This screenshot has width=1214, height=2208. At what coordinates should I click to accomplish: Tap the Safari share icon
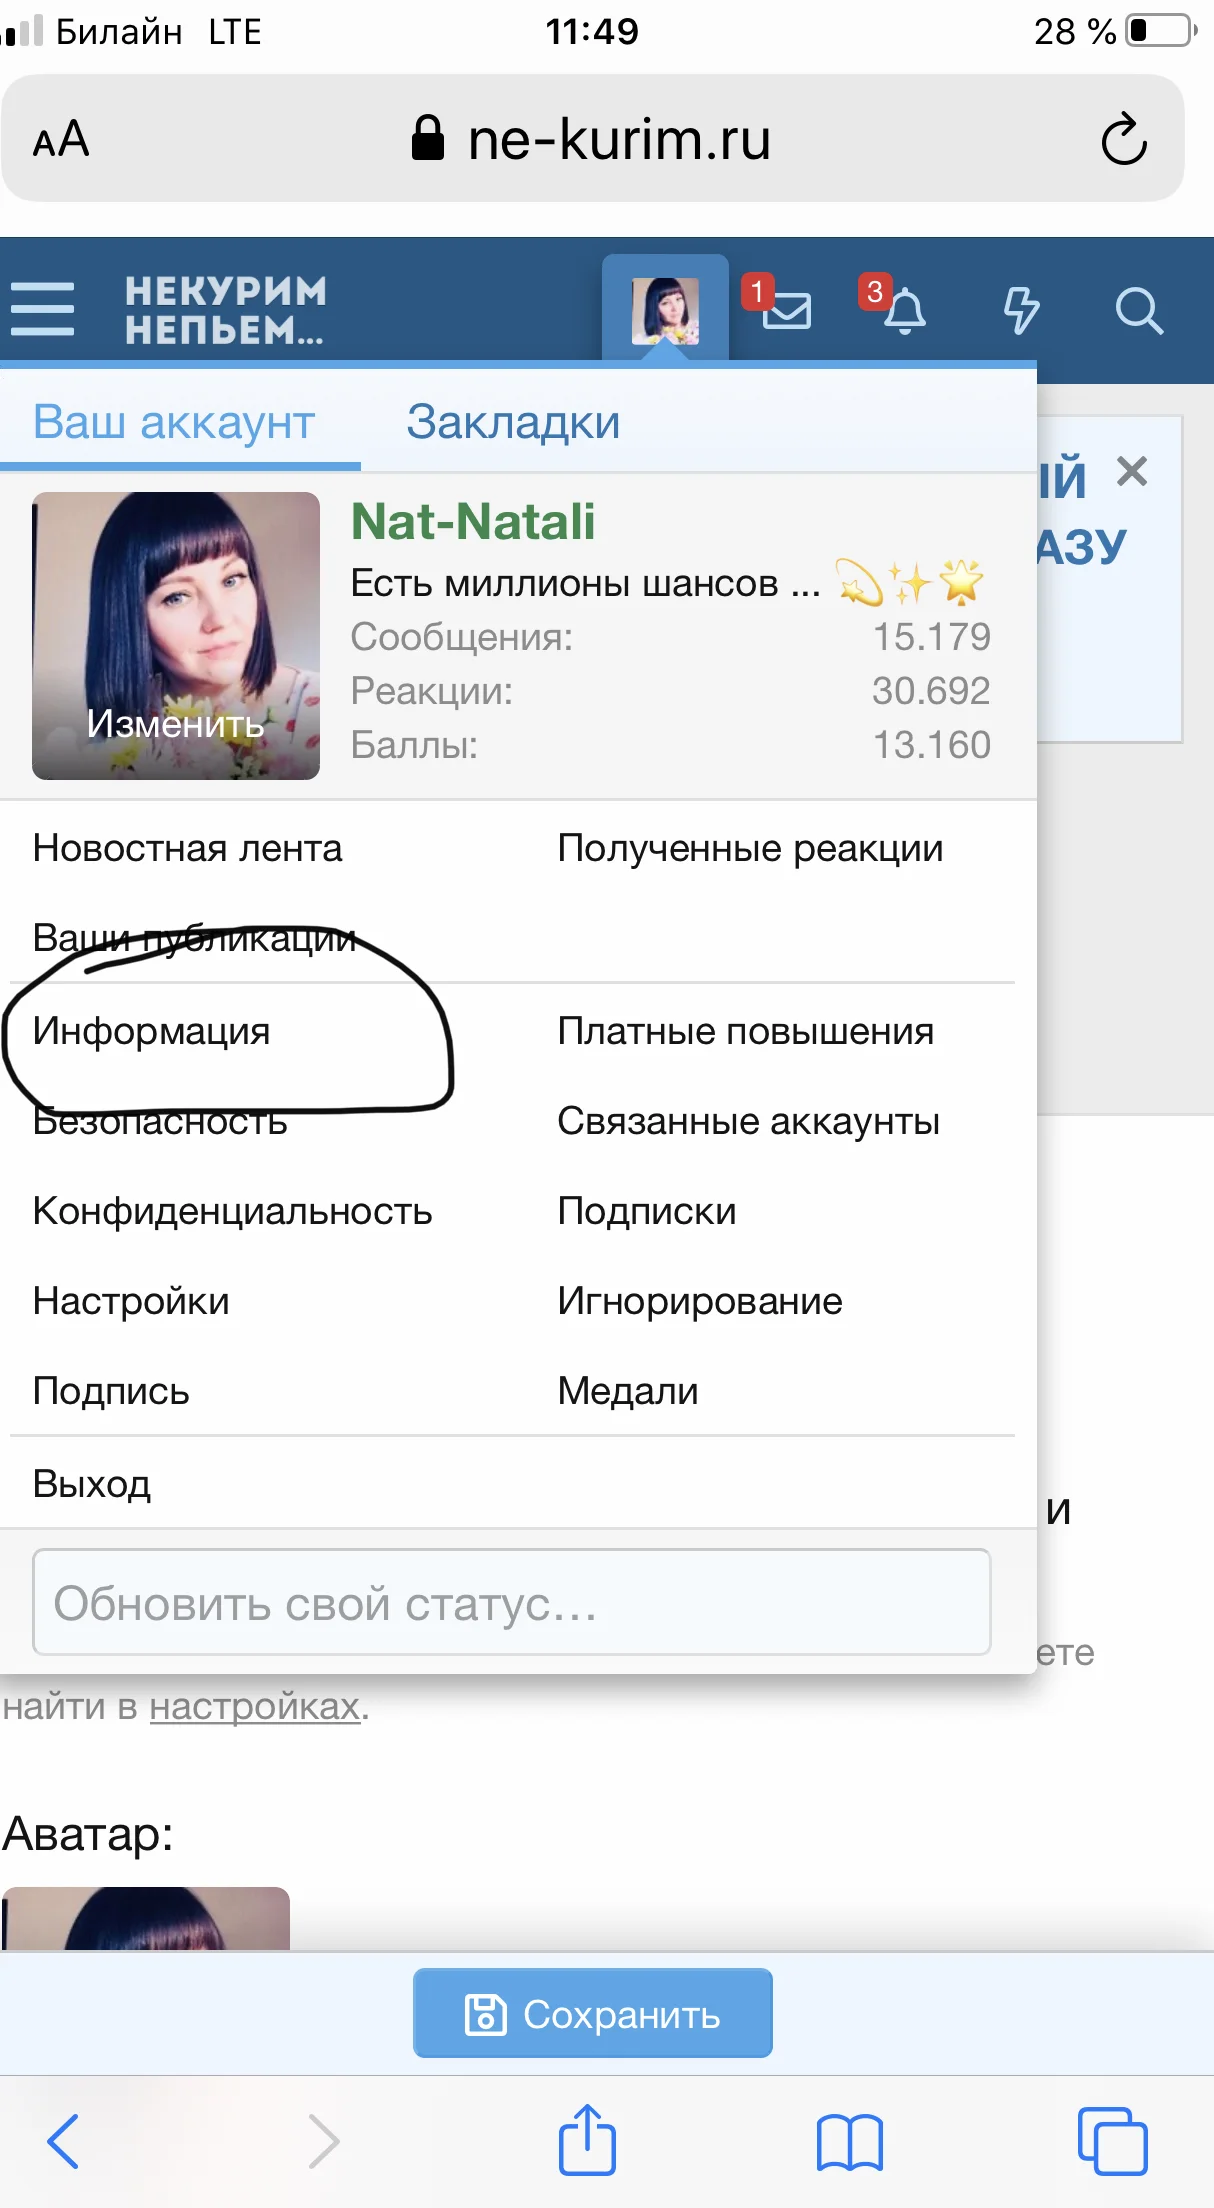[587, 2139]
